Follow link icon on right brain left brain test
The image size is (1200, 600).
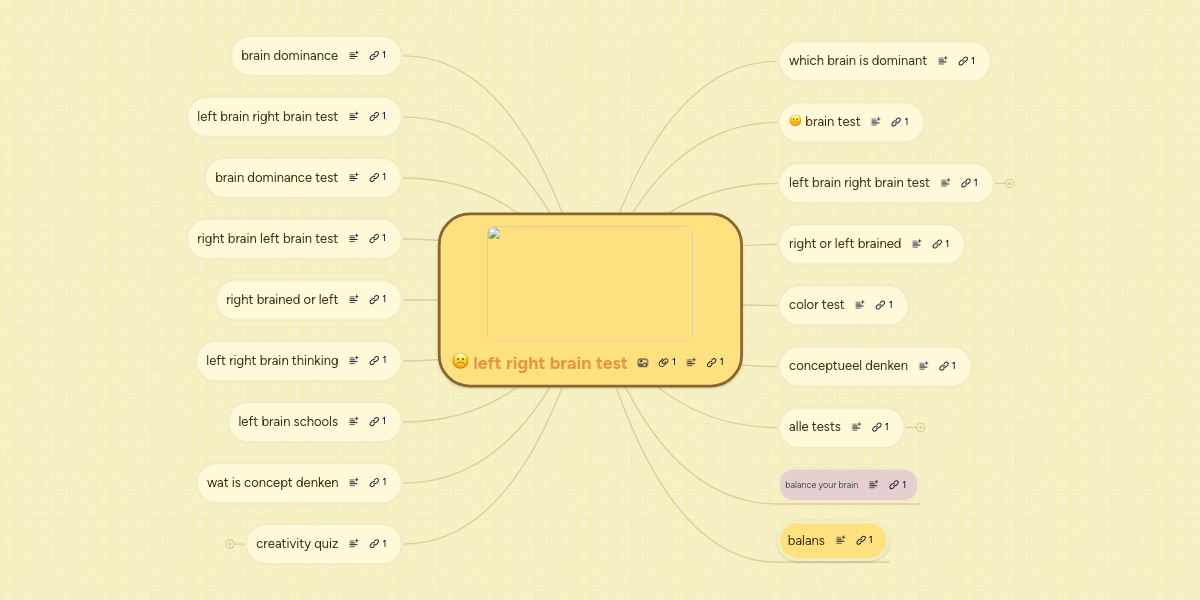pos(377,239)
